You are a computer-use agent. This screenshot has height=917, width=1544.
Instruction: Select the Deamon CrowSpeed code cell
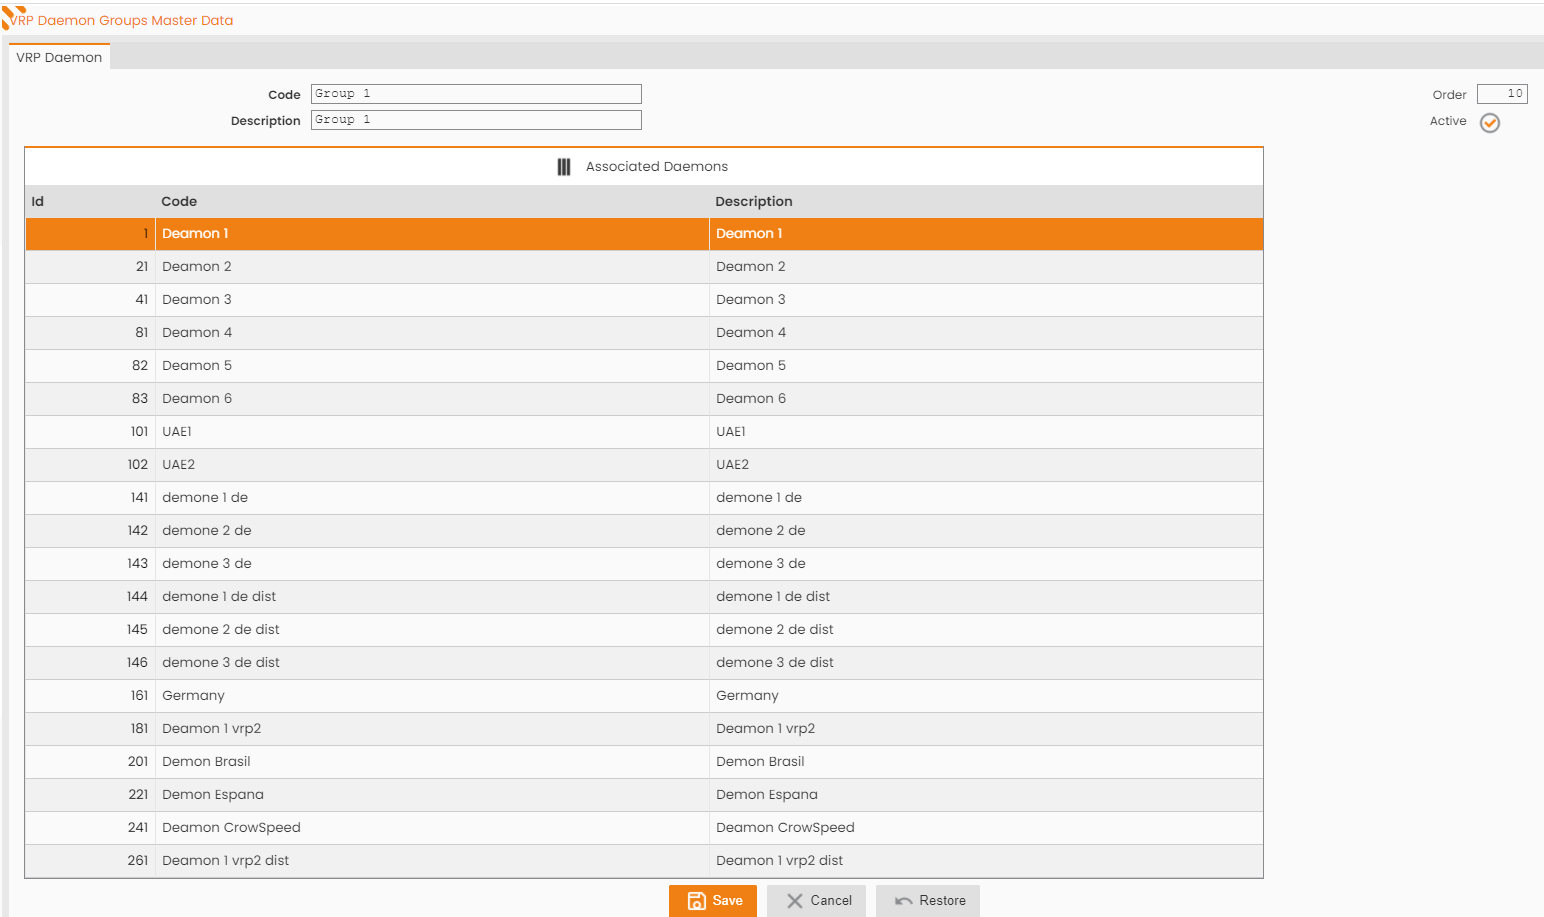click(x=432, y=828)
